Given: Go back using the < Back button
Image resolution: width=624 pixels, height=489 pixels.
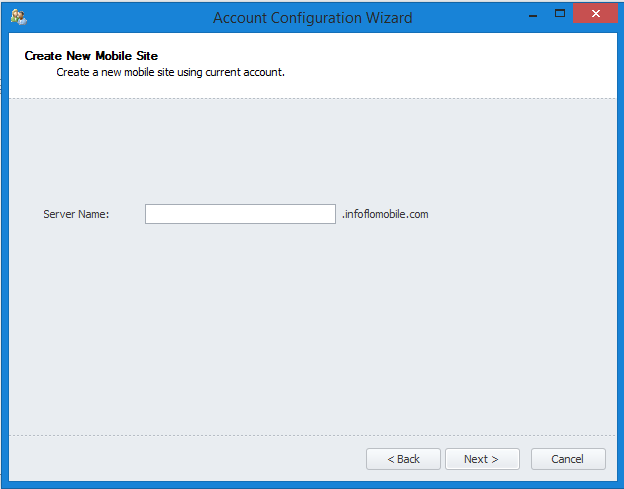Looking at the screenshot, I should [x=403, y=459].
